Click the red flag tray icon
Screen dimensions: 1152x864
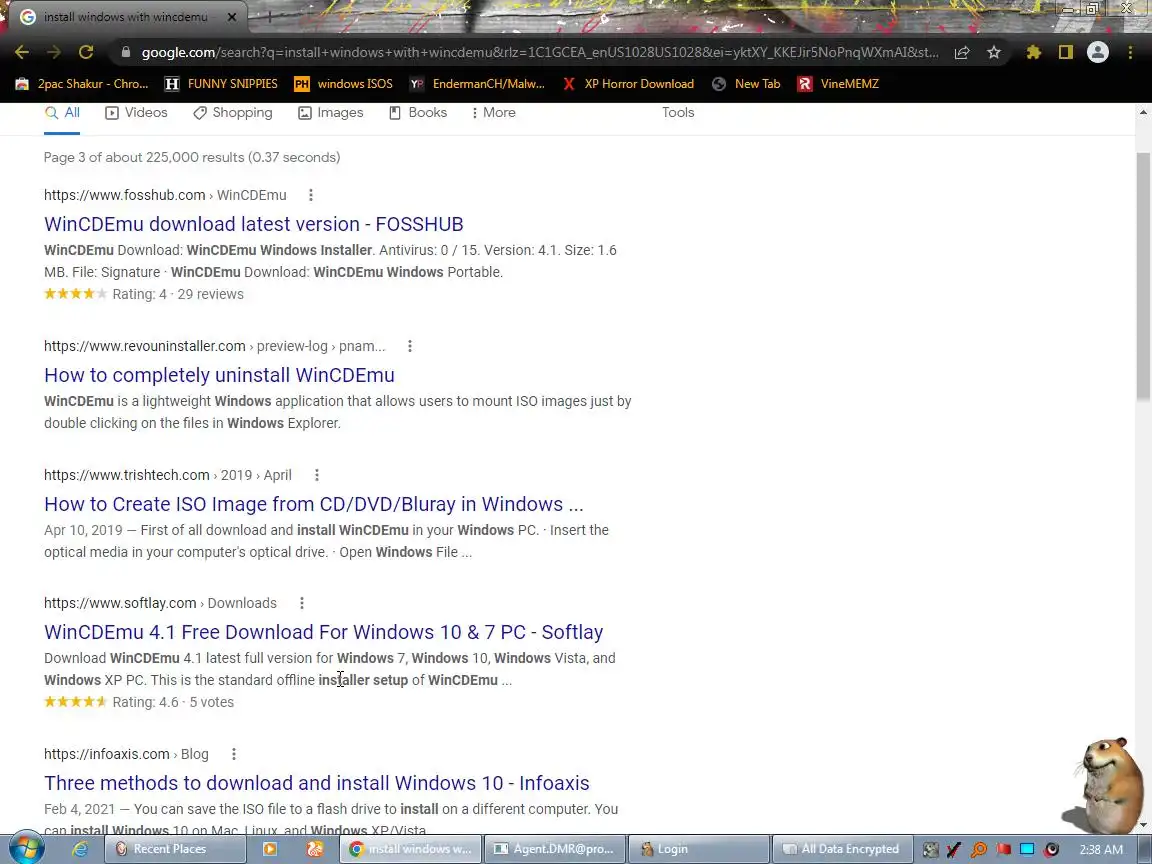tap(1003, 849)
